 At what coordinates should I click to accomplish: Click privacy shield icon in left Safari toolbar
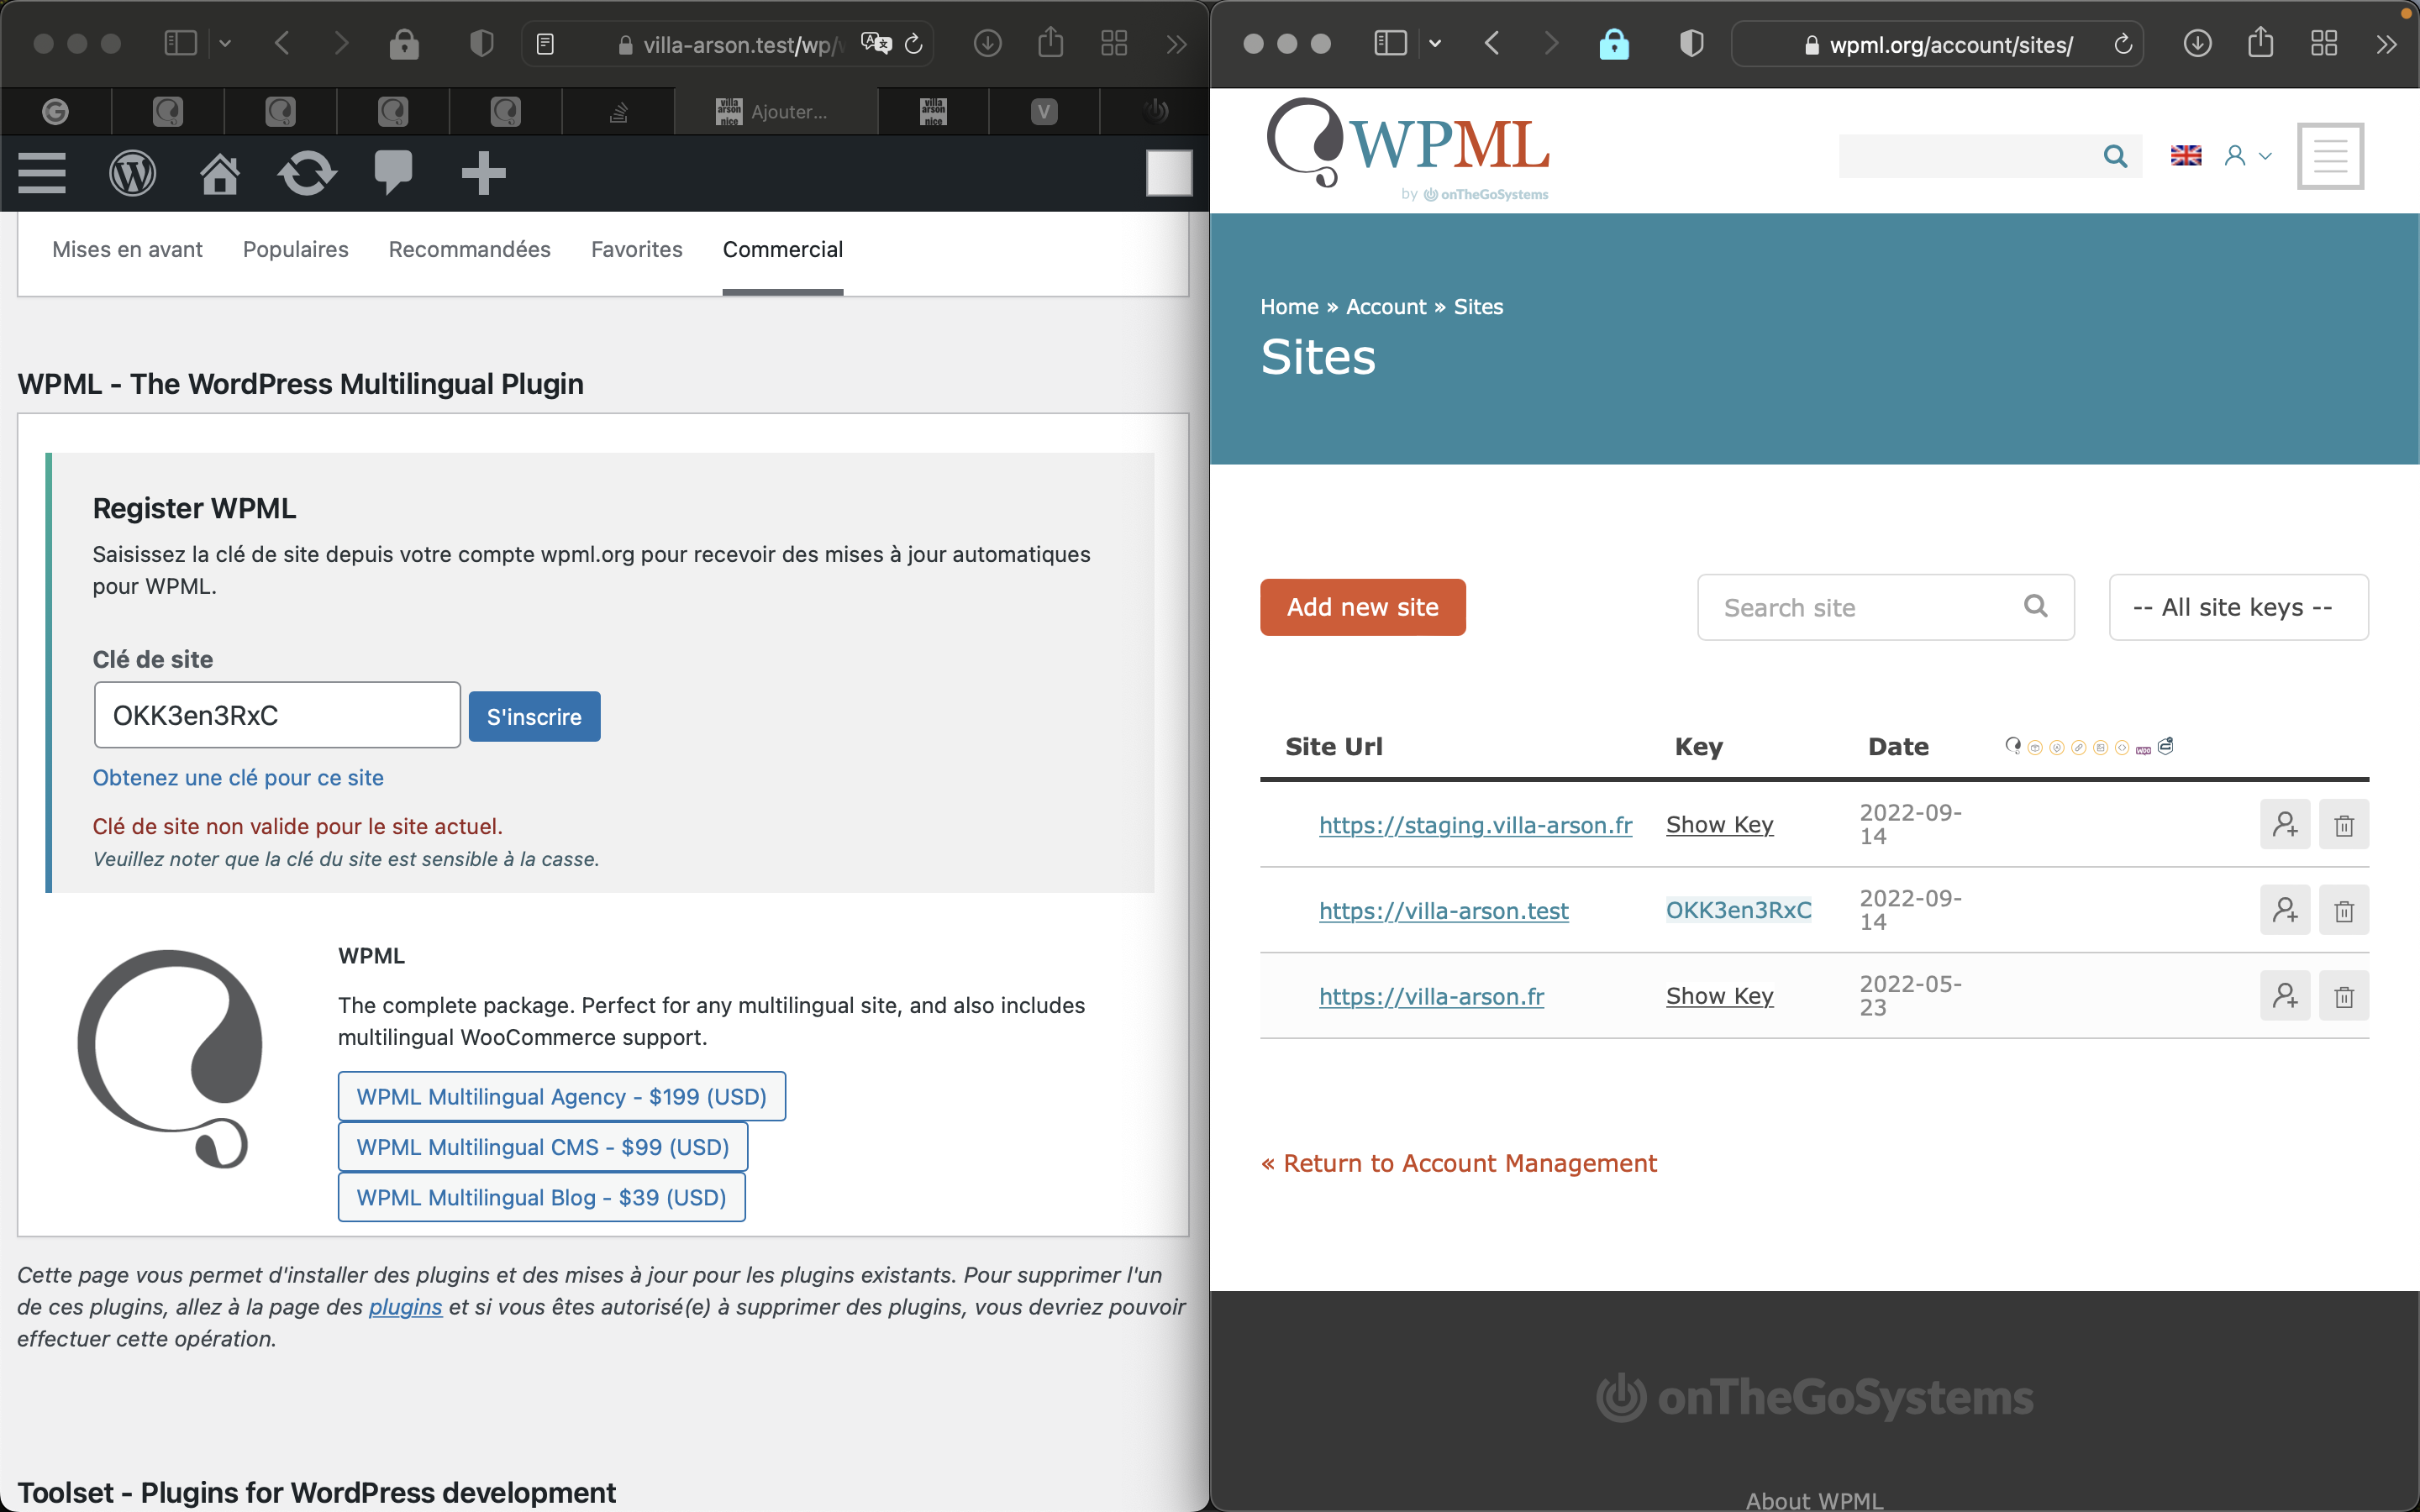tap(482, 43)
